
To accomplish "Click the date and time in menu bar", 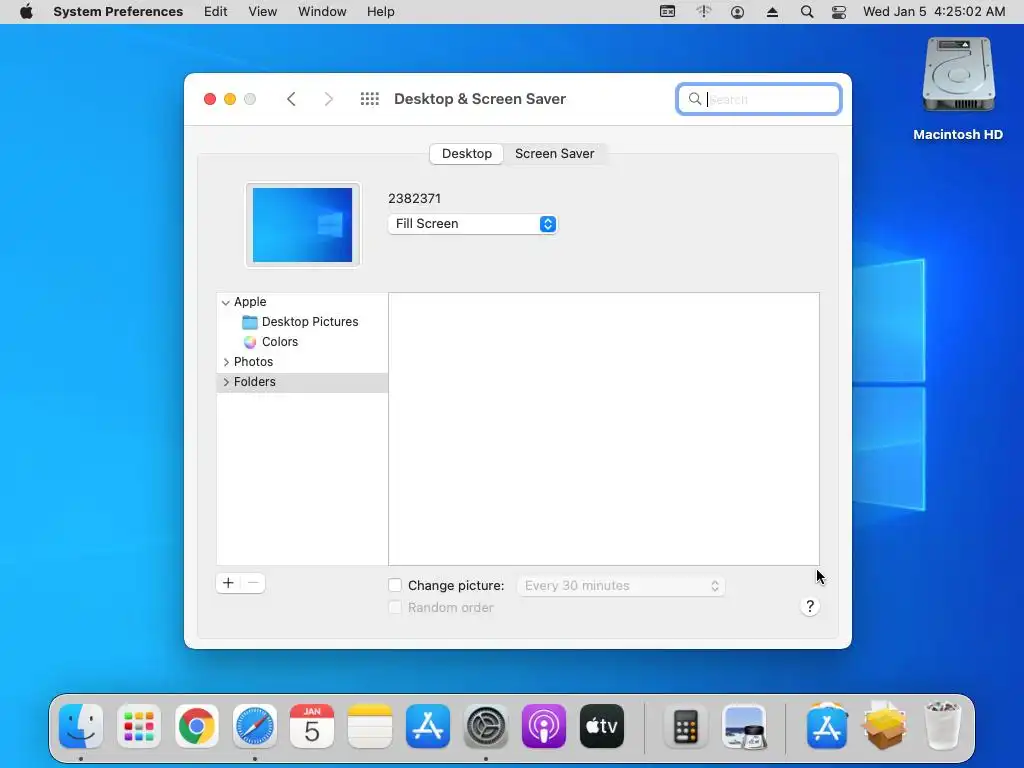I will click(x=934, y=12).
